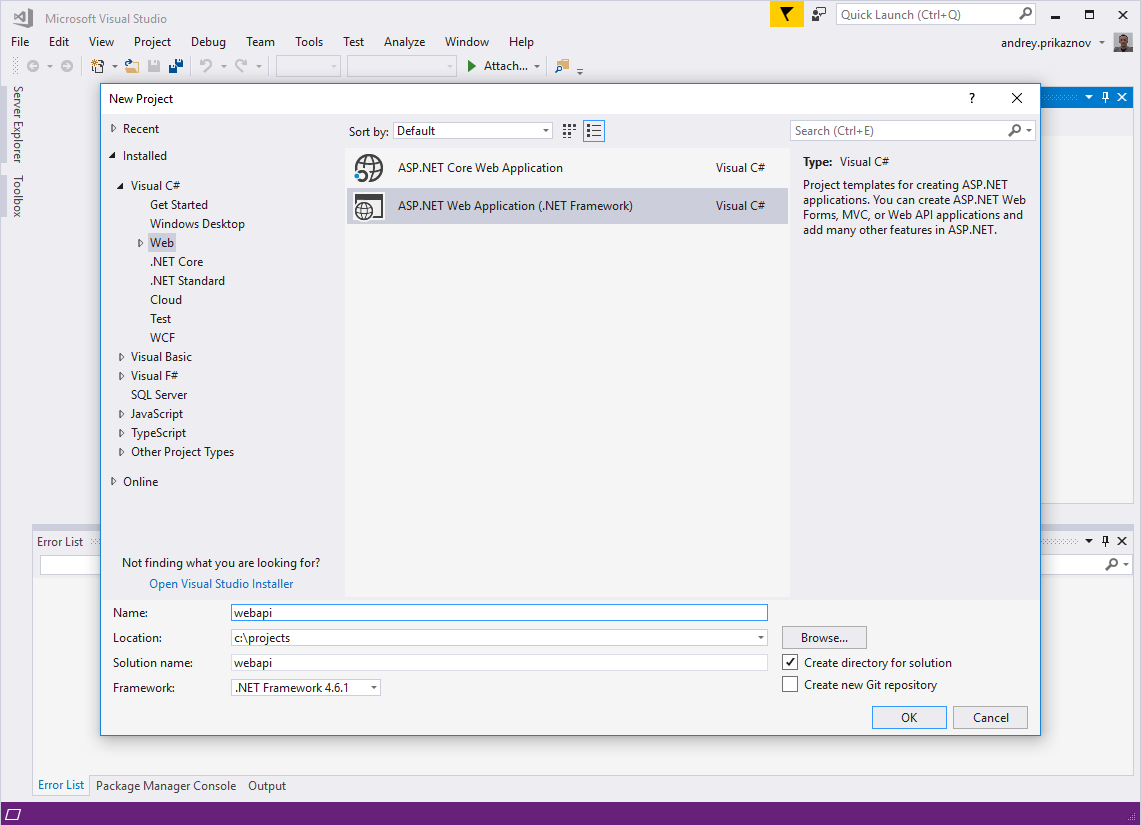1141x825 pixels.
Task: Open the Debug menu
Action: click(x=208, y=41)
